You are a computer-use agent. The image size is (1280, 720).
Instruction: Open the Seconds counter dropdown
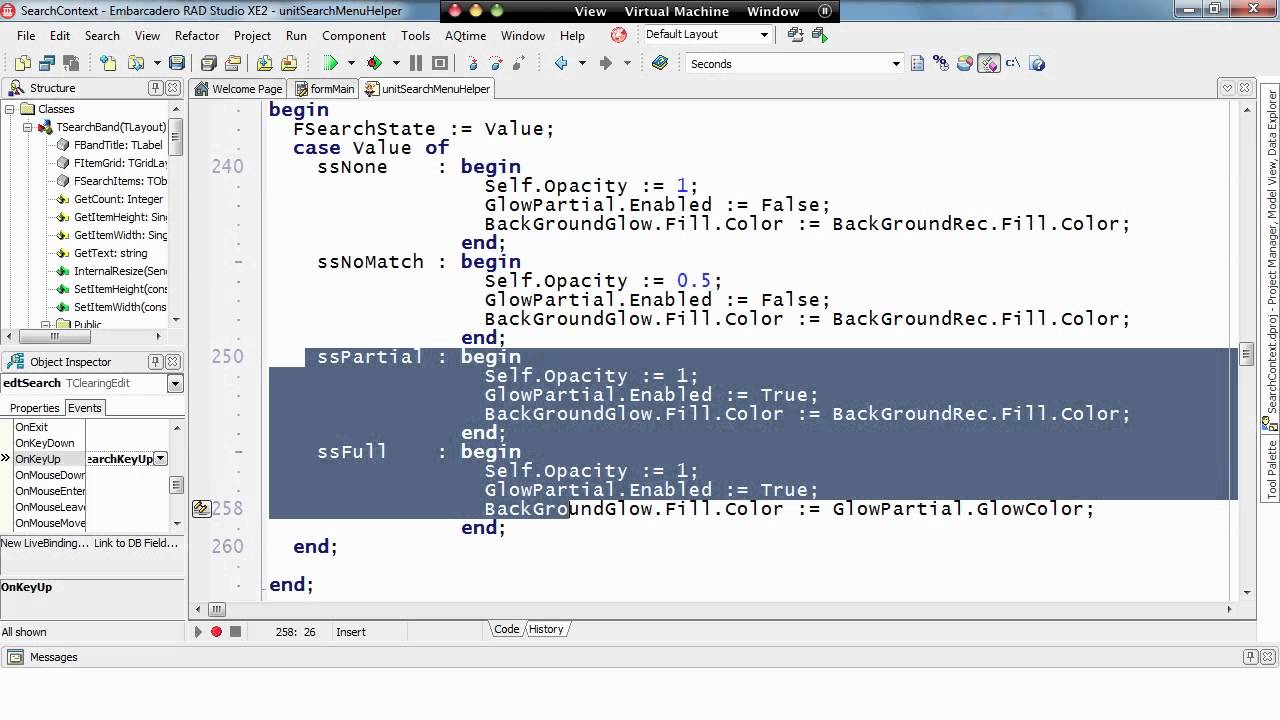[x=896, y=63]
